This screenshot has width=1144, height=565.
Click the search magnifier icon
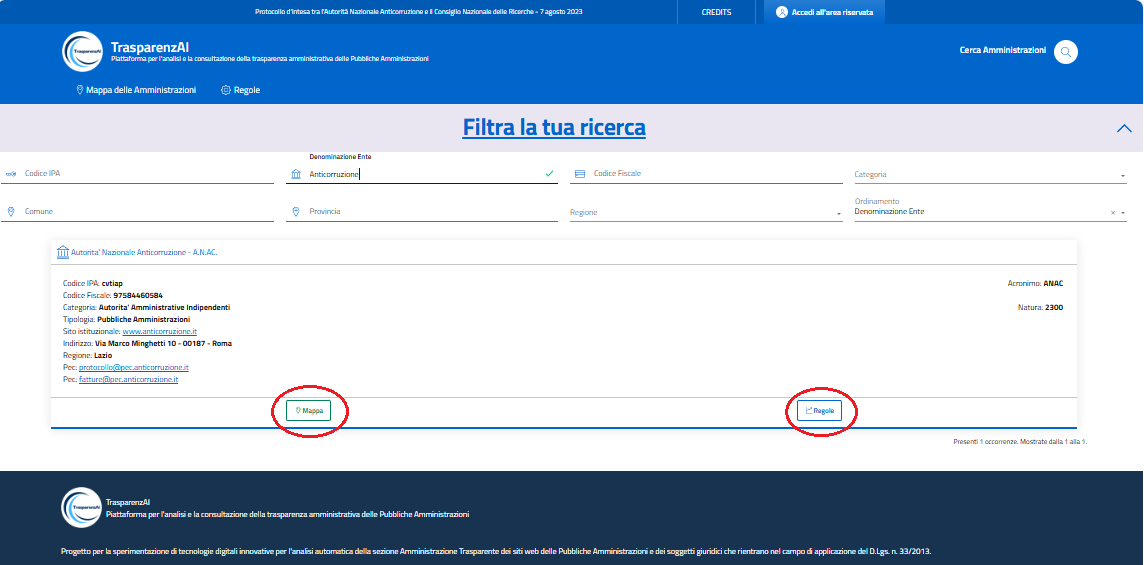[x=1066, y=52]
